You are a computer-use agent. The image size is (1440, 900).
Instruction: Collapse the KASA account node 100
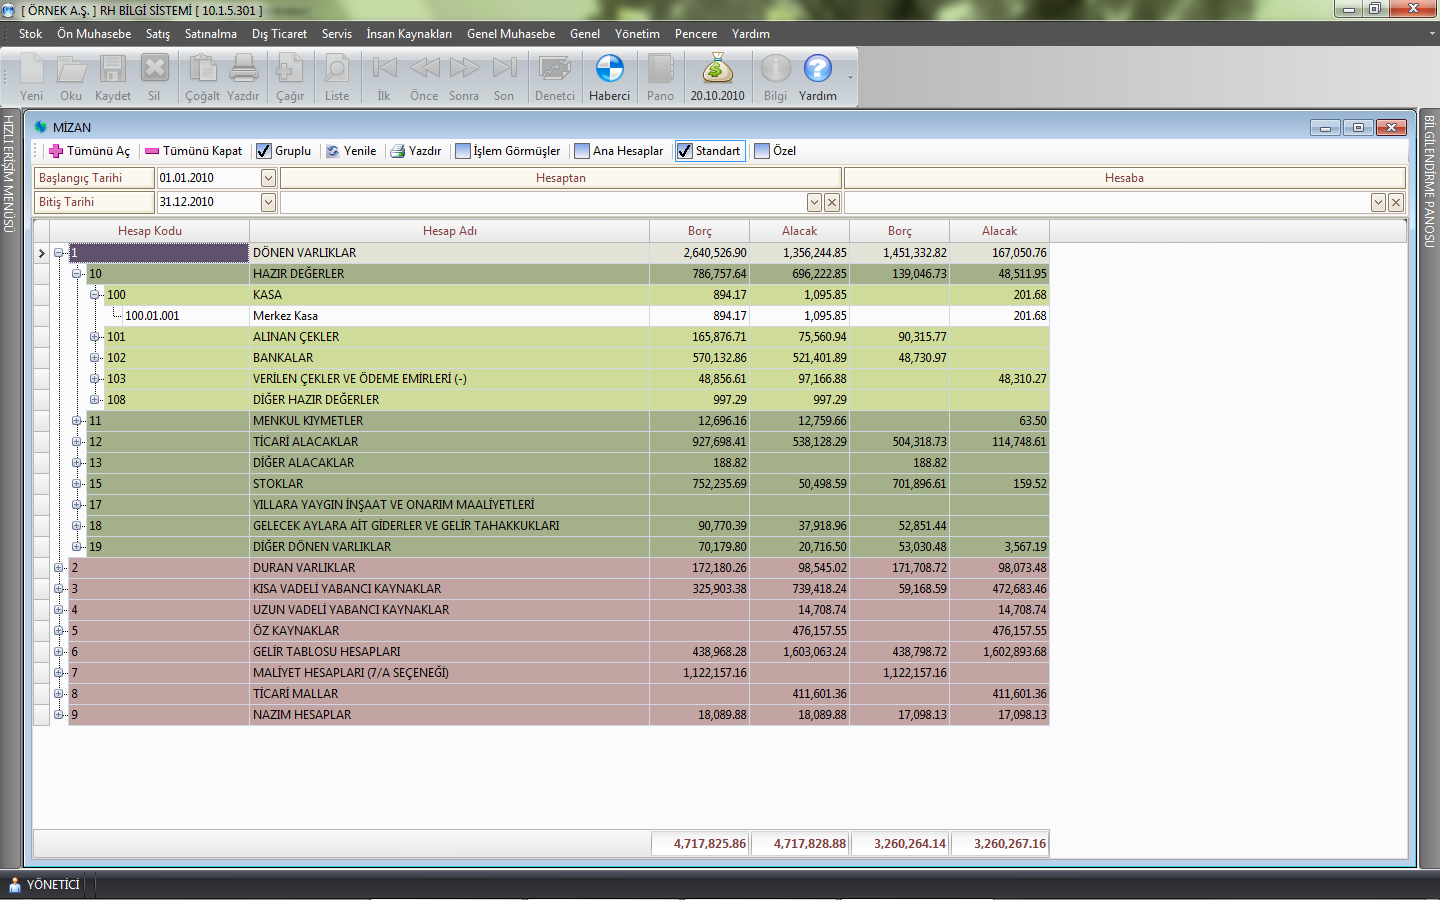pos(95,295)
